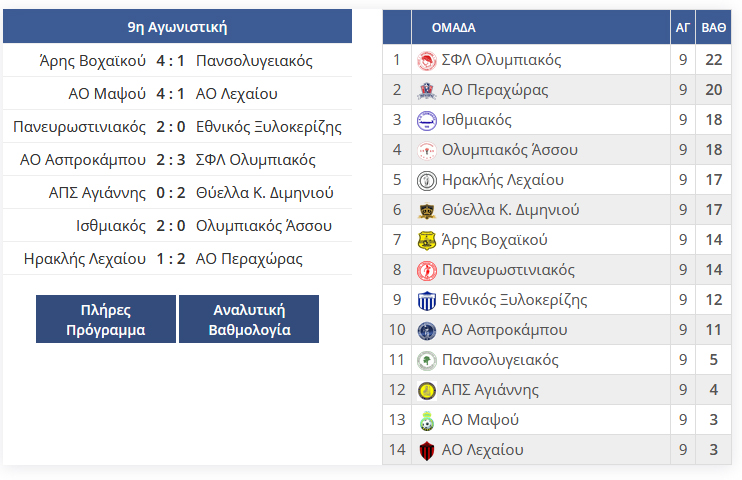
Task: Click the ΣΦΛ Ολυμπιακός team logo
Action: (426, 61)
